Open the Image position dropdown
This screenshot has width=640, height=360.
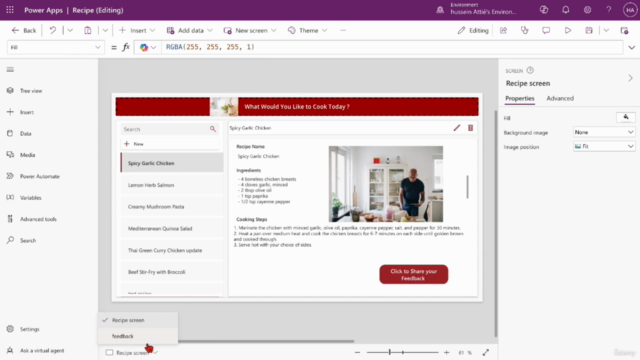[604, 146]
